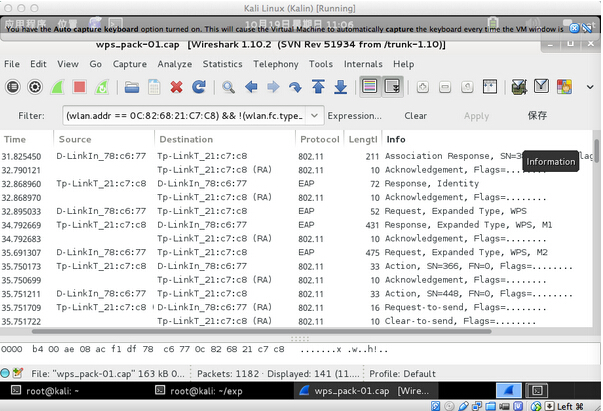Edit capture file comment status icon
This screenshot has height=411, width=603.
click(18, 373)
